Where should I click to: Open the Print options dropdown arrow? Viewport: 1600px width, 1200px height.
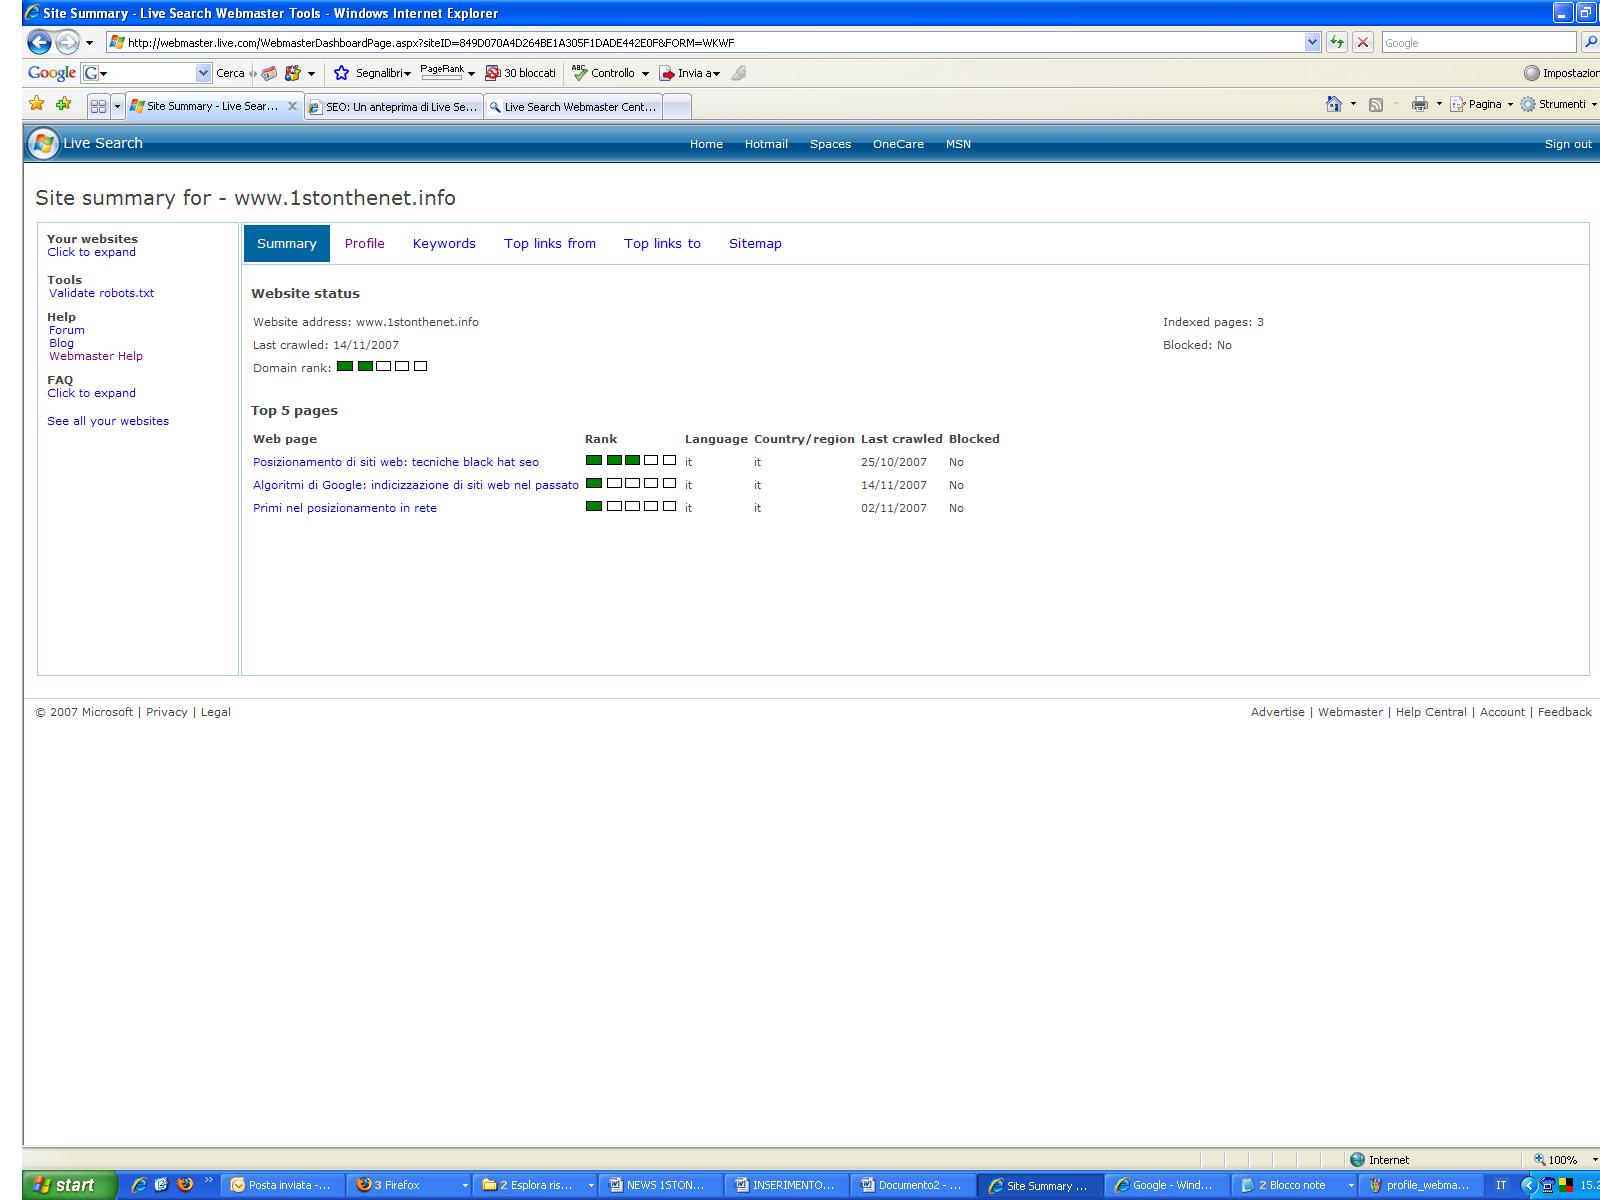1439,104
